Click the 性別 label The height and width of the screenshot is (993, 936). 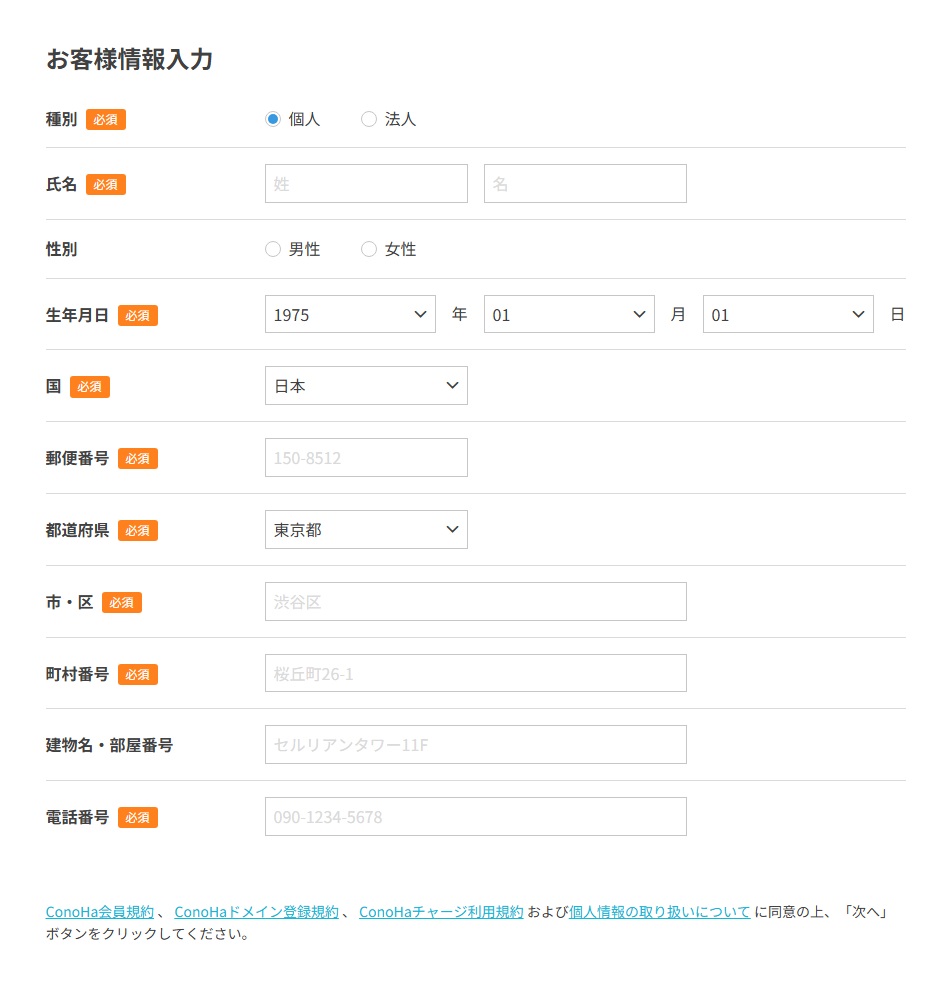[61, 250]
